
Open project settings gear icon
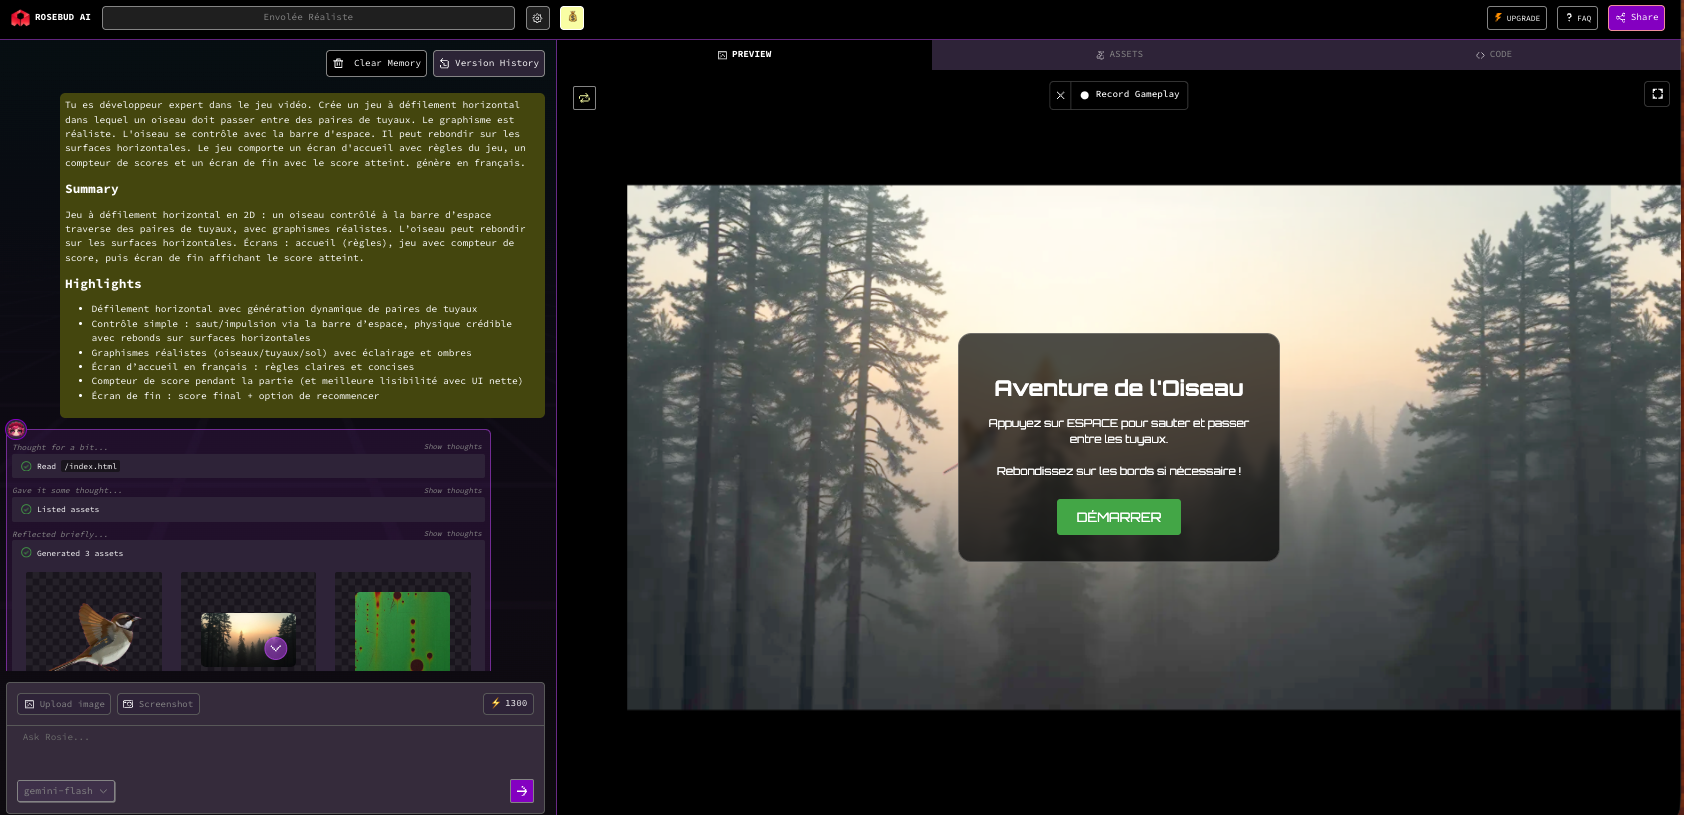pos(538,18)
